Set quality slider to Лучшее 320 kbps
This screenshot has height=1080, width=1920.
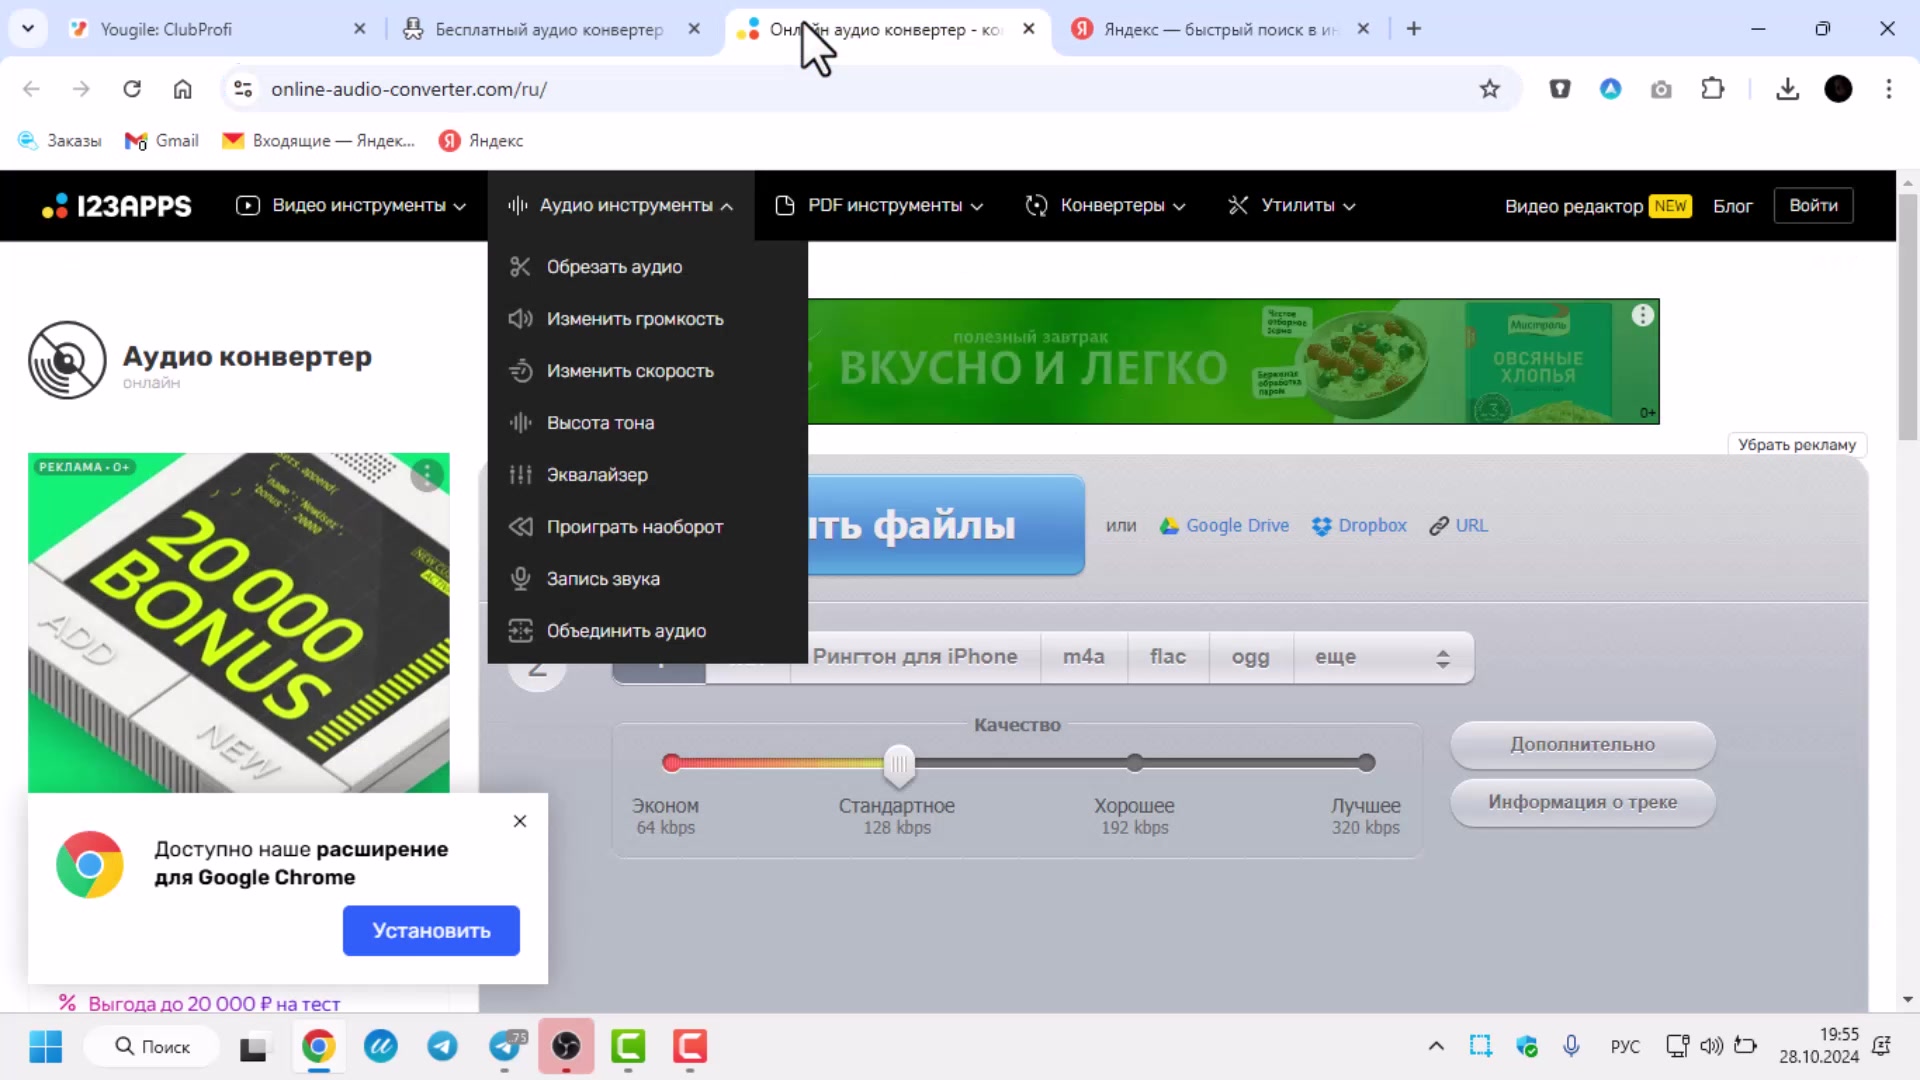pyautogui.click(x=1366, y=763)
